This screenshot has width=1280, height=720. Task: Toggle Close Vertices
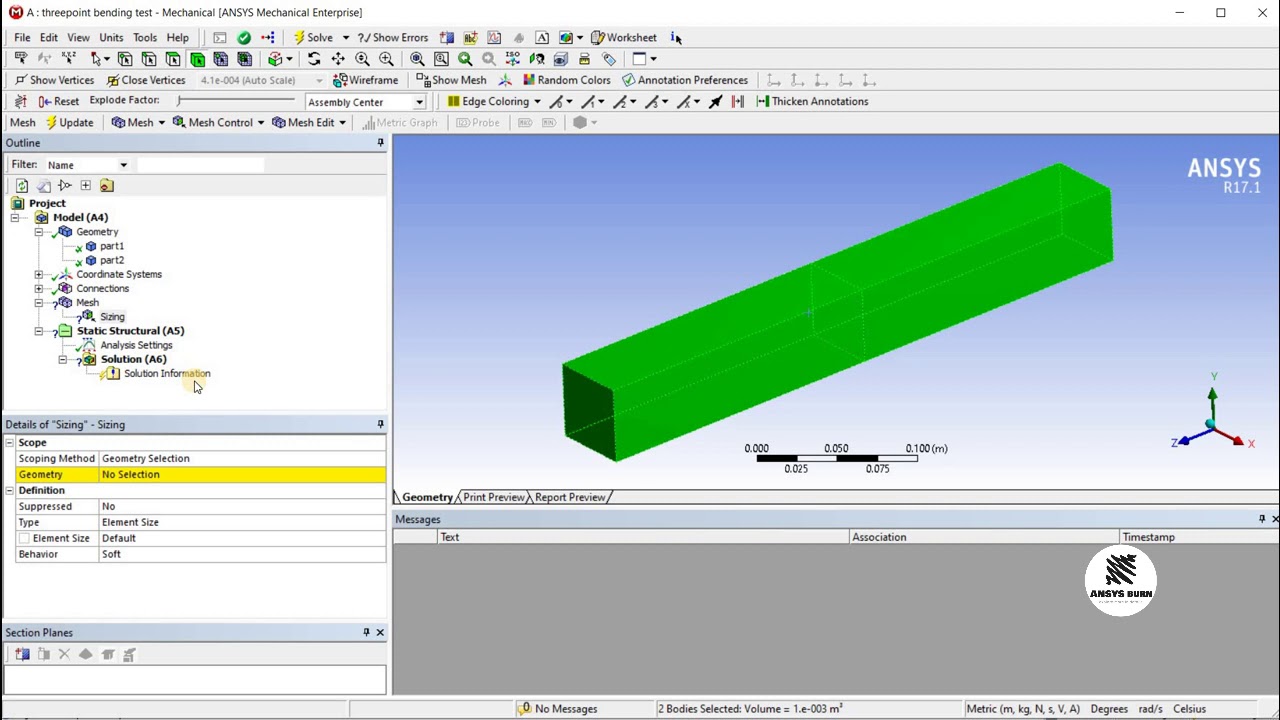145,80
